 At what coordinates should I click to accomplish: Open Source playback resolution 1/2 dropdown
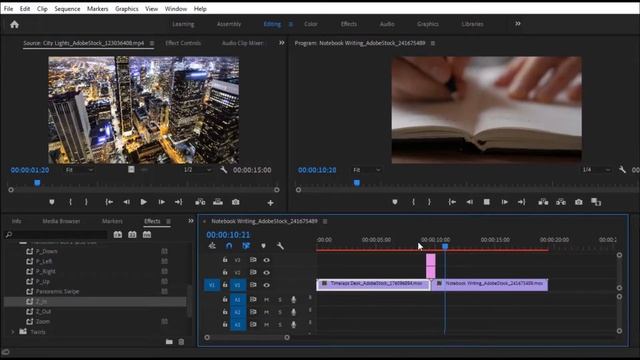pyautogui.click(x=198, y=170)
